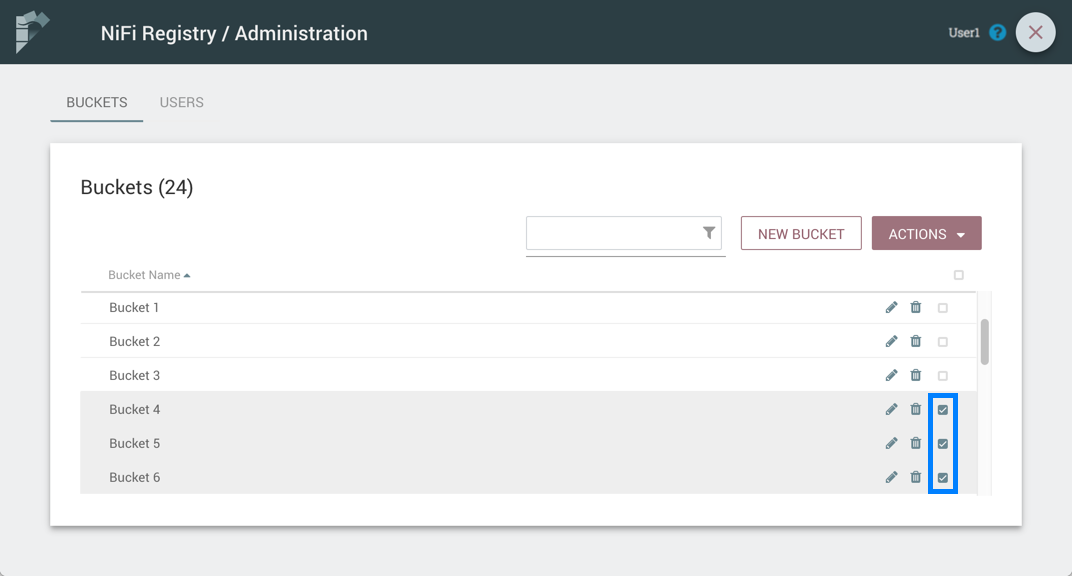This screenshot has height=576, width=1072.
Task: Check the Bucket 1 checkbox
Action: [x=942, y=308]
